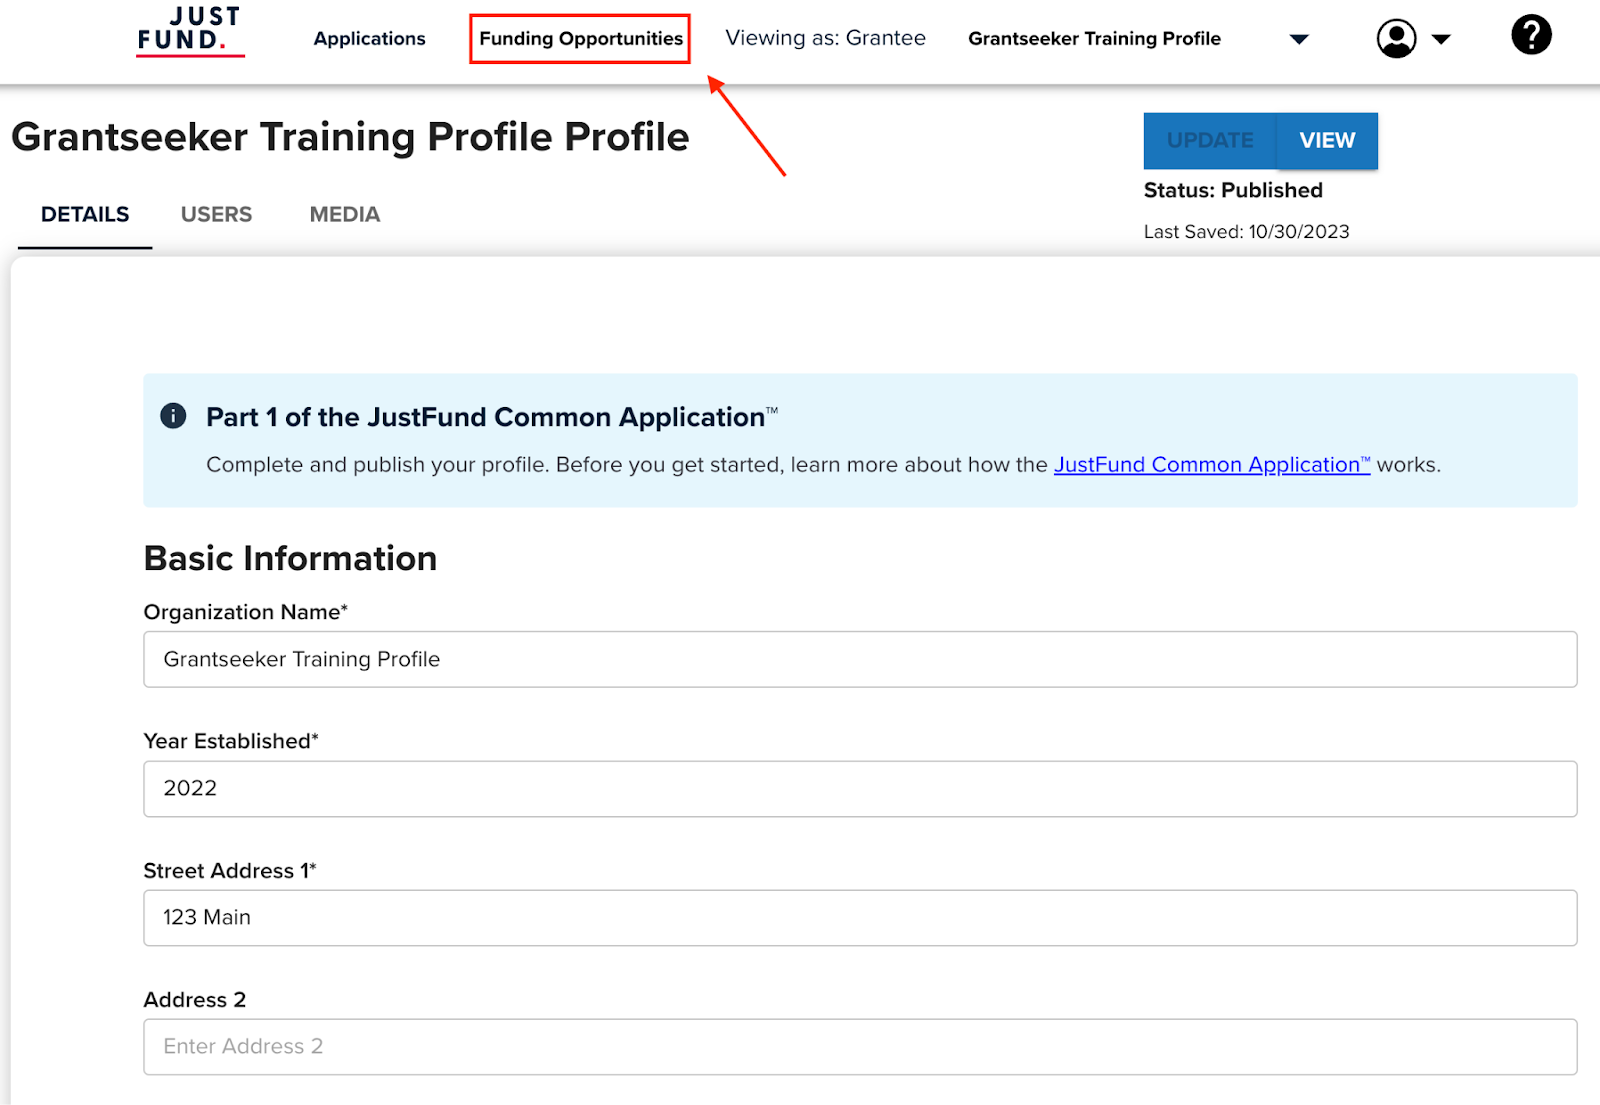Click the 'Grantseeker Training Profile Profile' page title
The width and height of the screenshot is (1600, 1105).
(350, 137)
